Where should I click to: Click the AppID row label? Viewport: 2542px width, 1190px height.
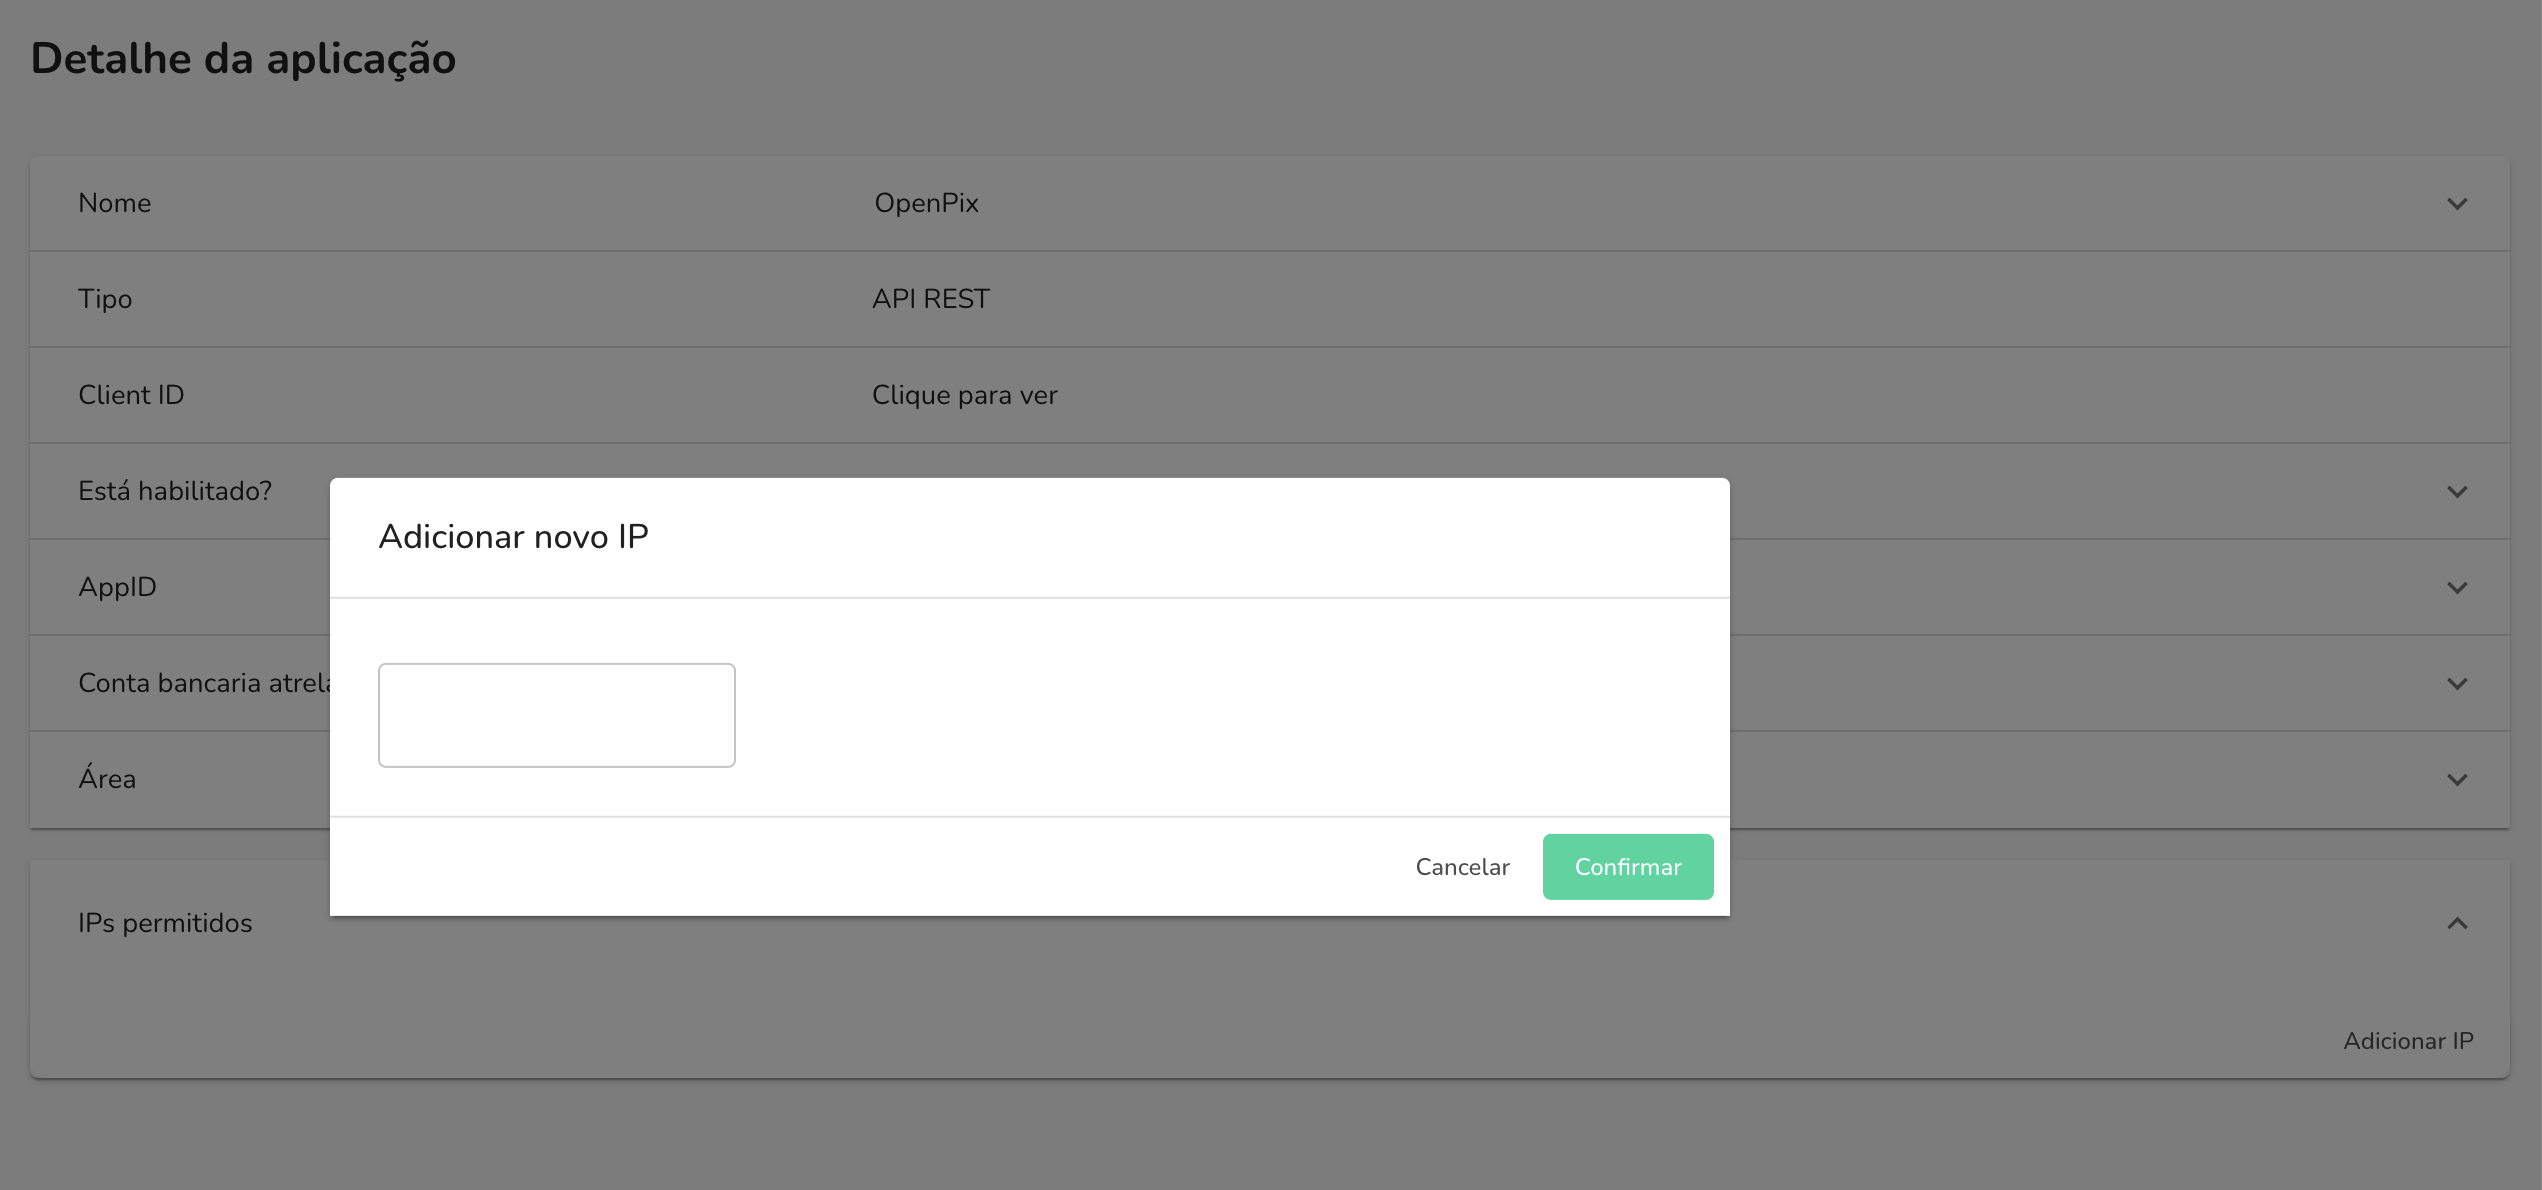[117, 587]
